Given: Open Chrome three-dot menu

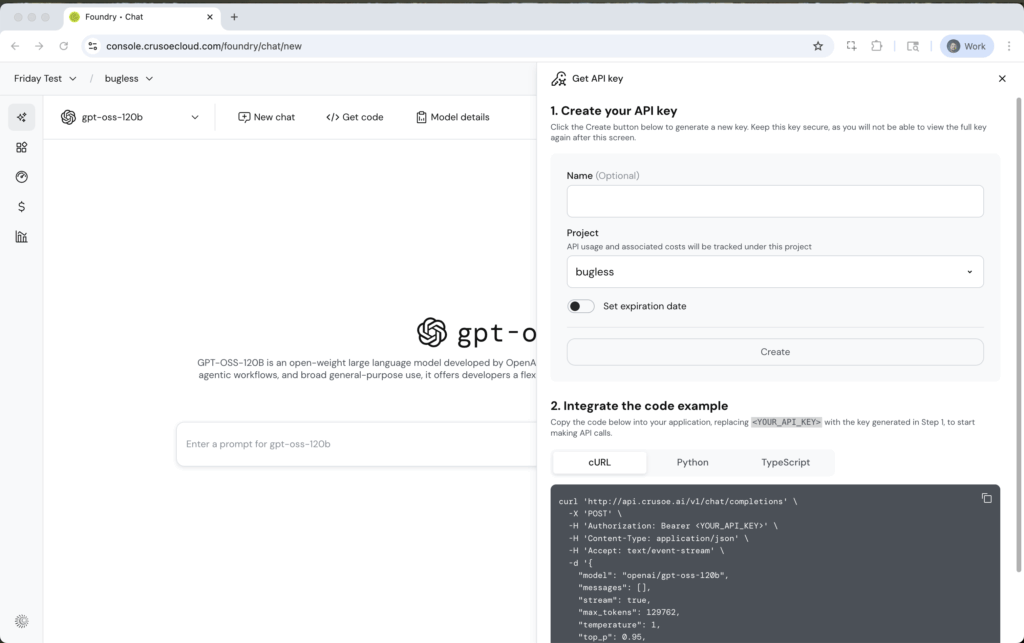Looking at the screenshot, I should (x=1009, y=46).
